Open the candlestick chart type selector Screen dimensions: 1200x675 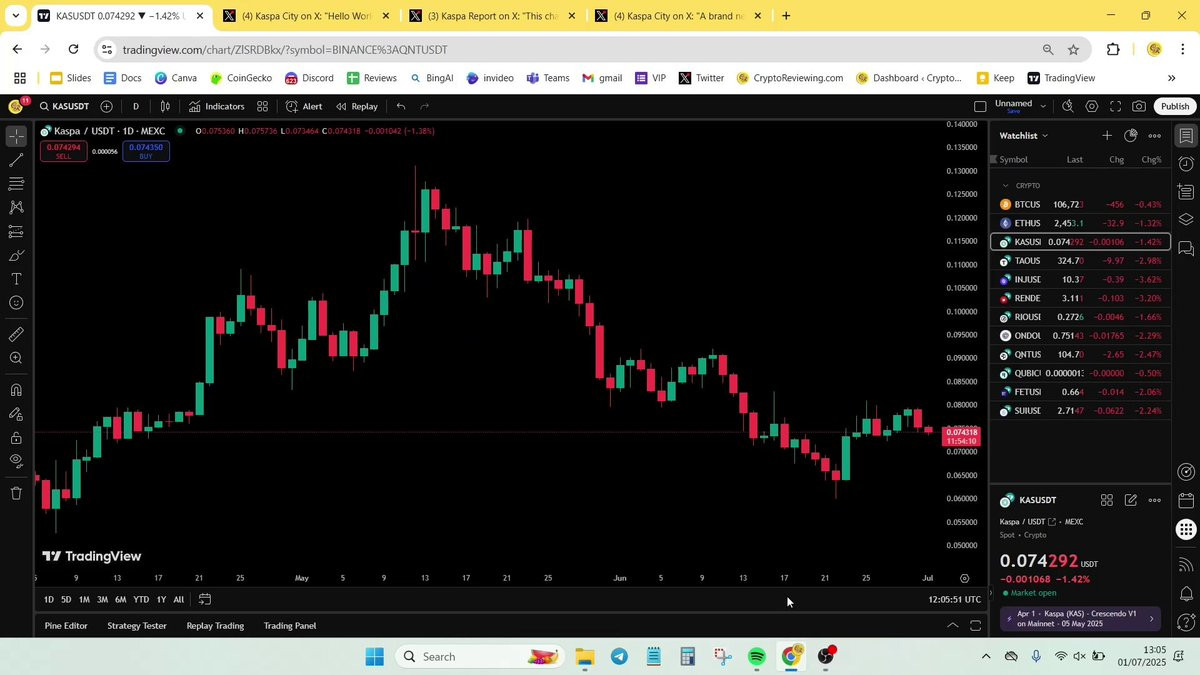point(166,106)
